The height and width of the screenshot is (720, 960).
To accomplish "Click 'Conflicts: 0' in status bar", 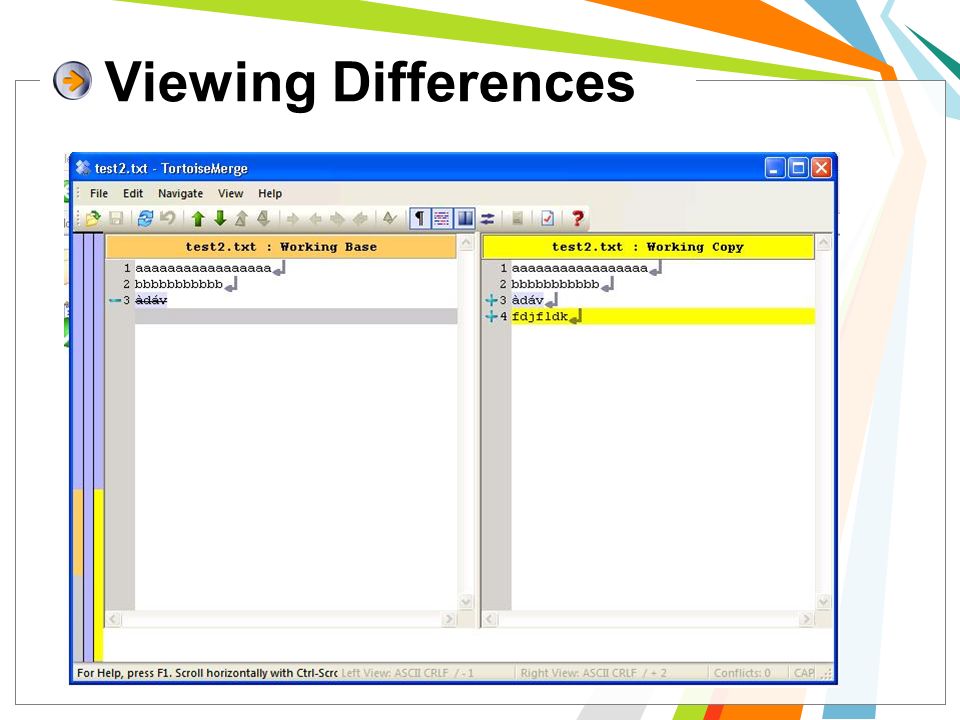I will [x=742, y=673].
